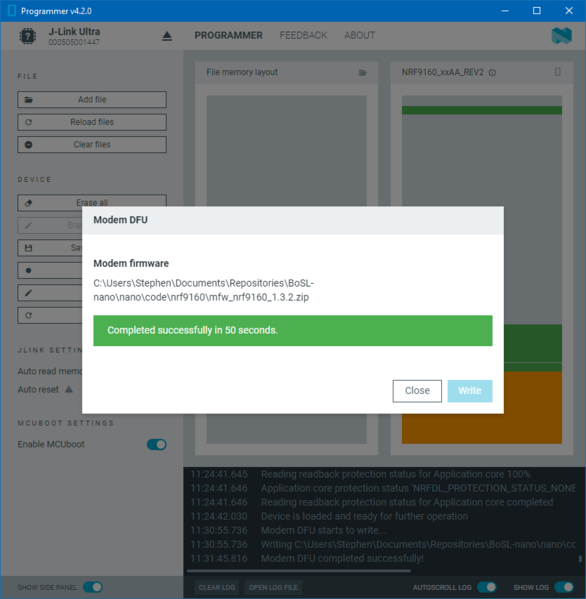Screen dimensions: 586x599
Task: Maximize the Programmer window
Action: (x=537, y=11)
